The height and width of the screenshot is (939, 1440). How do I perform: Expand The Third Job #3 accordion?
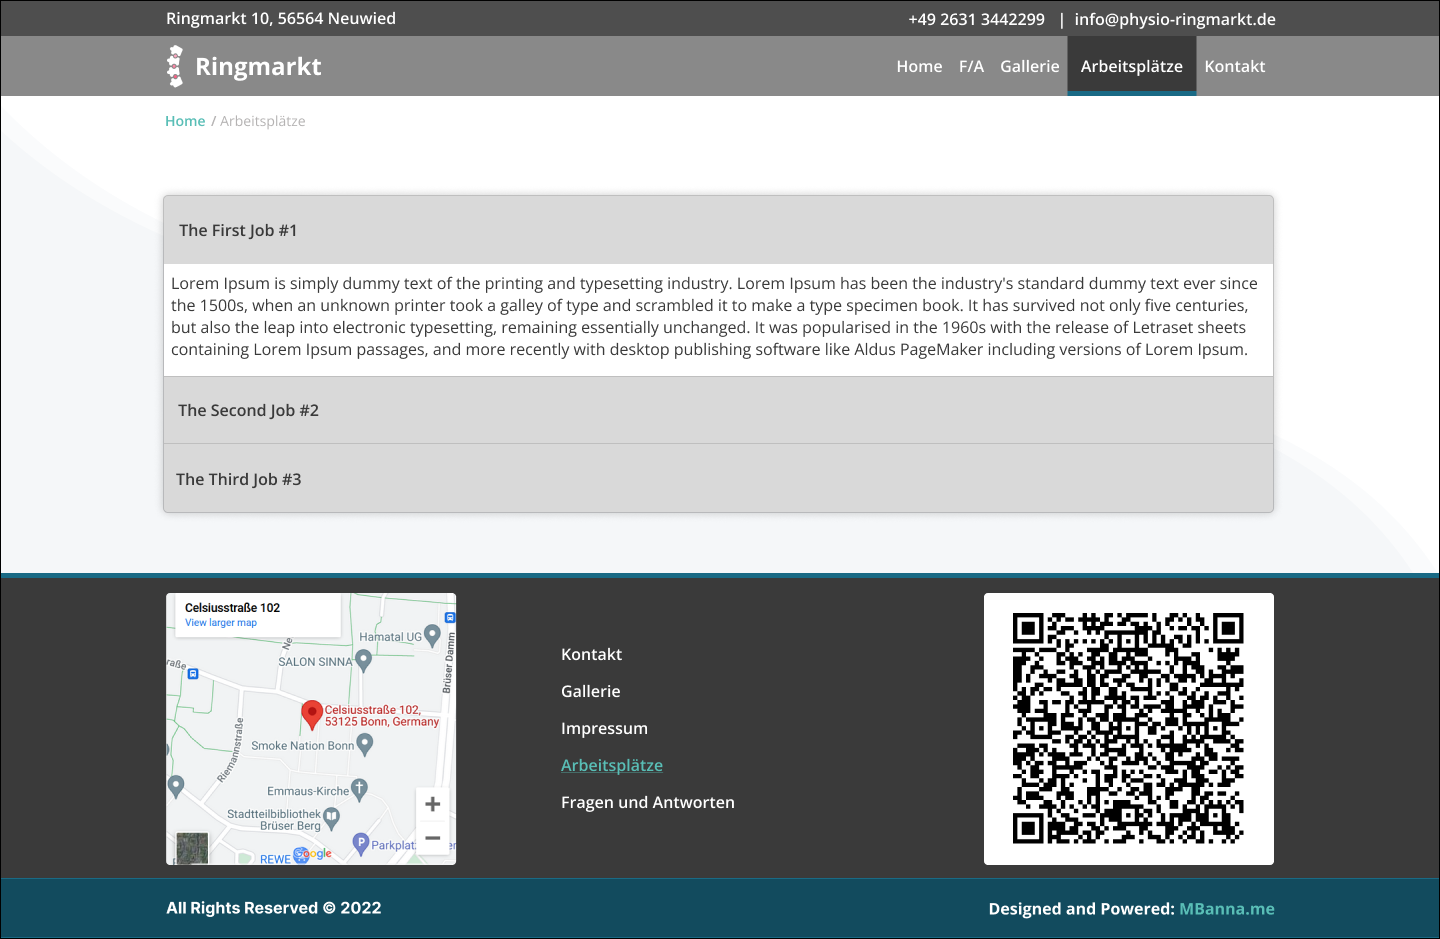tap(718, 479)
